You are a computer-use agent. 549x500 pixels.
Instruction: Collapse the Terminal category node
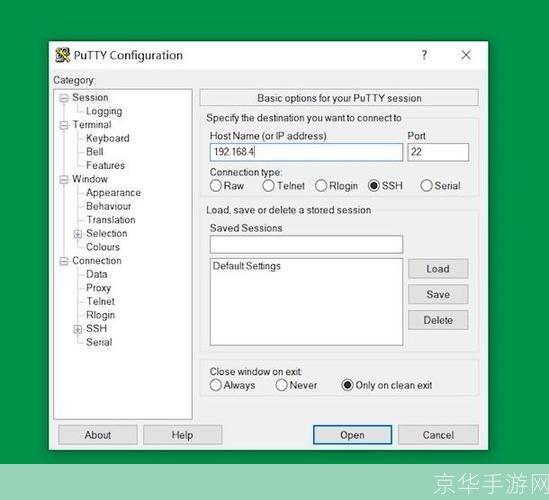(64, 125)
